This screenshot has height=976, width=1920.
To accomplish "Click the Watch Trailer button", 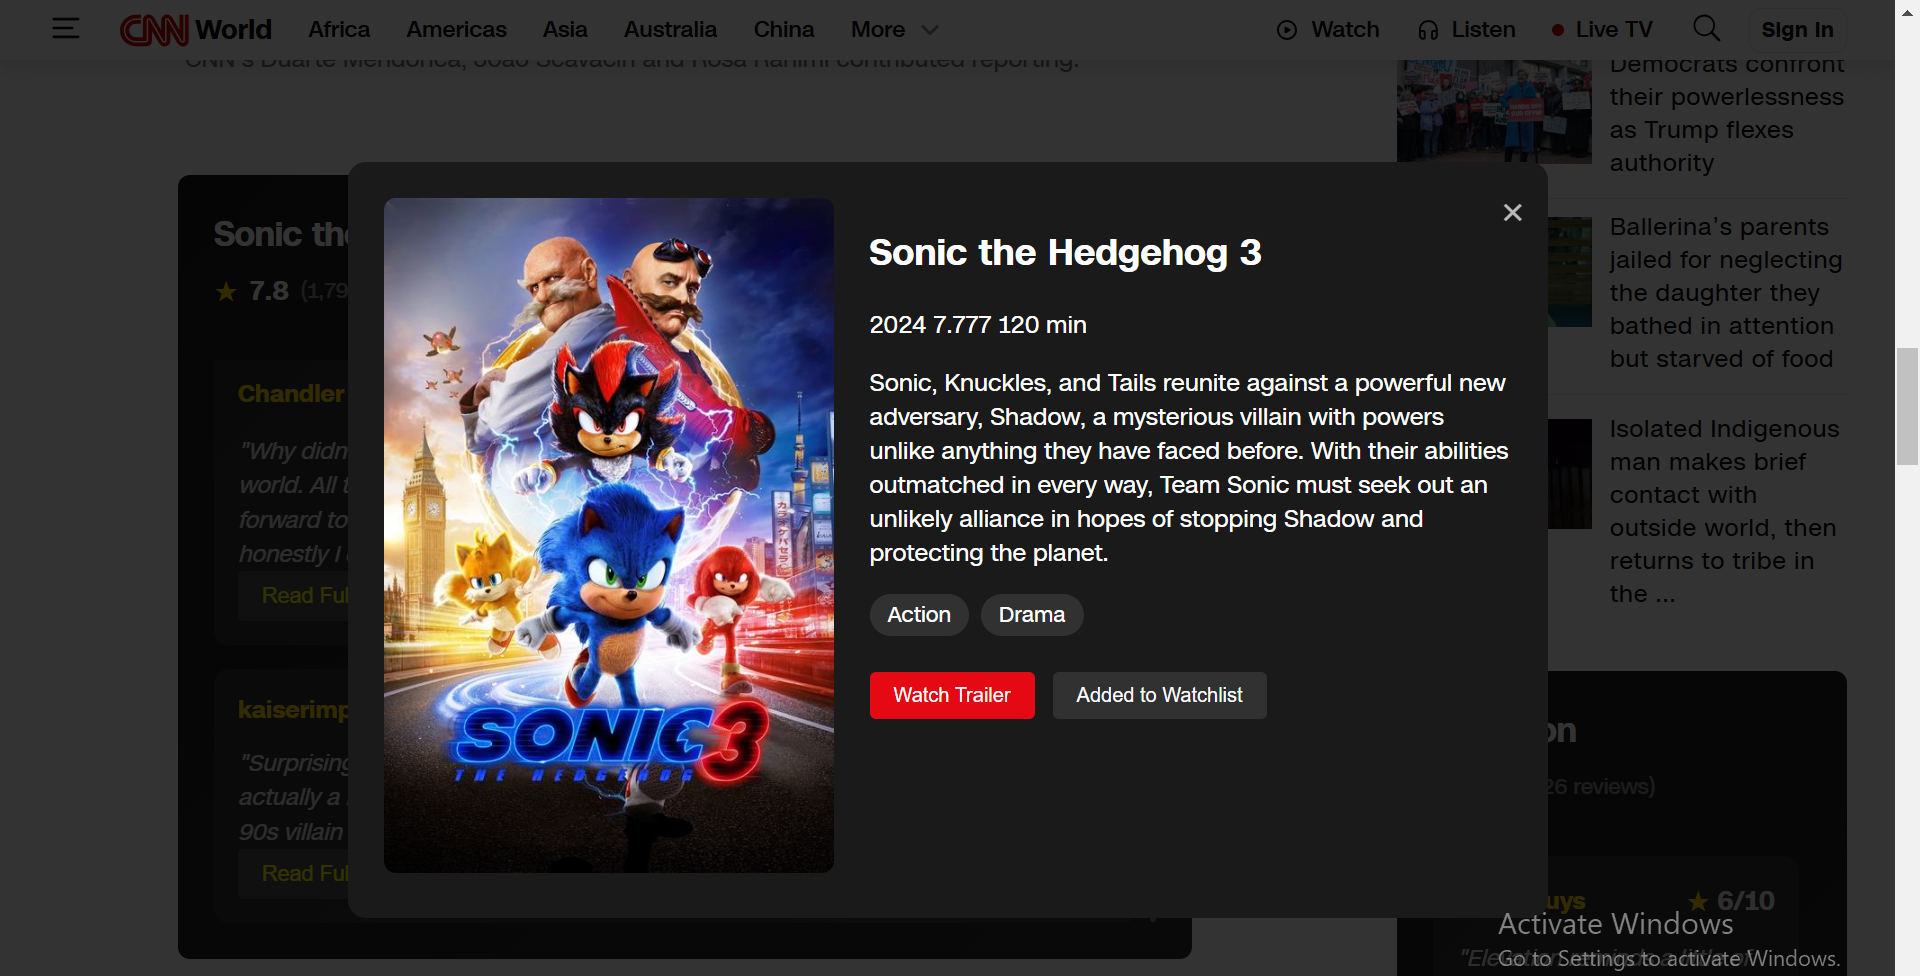I will (x=952, y=695).
